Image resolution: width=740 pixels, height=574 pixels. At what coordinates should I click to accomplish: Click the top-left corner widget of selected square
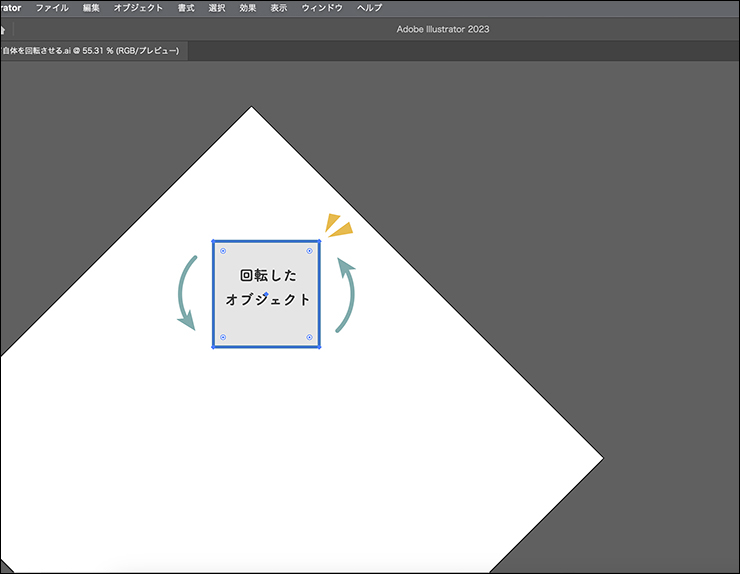pos(223,251)
